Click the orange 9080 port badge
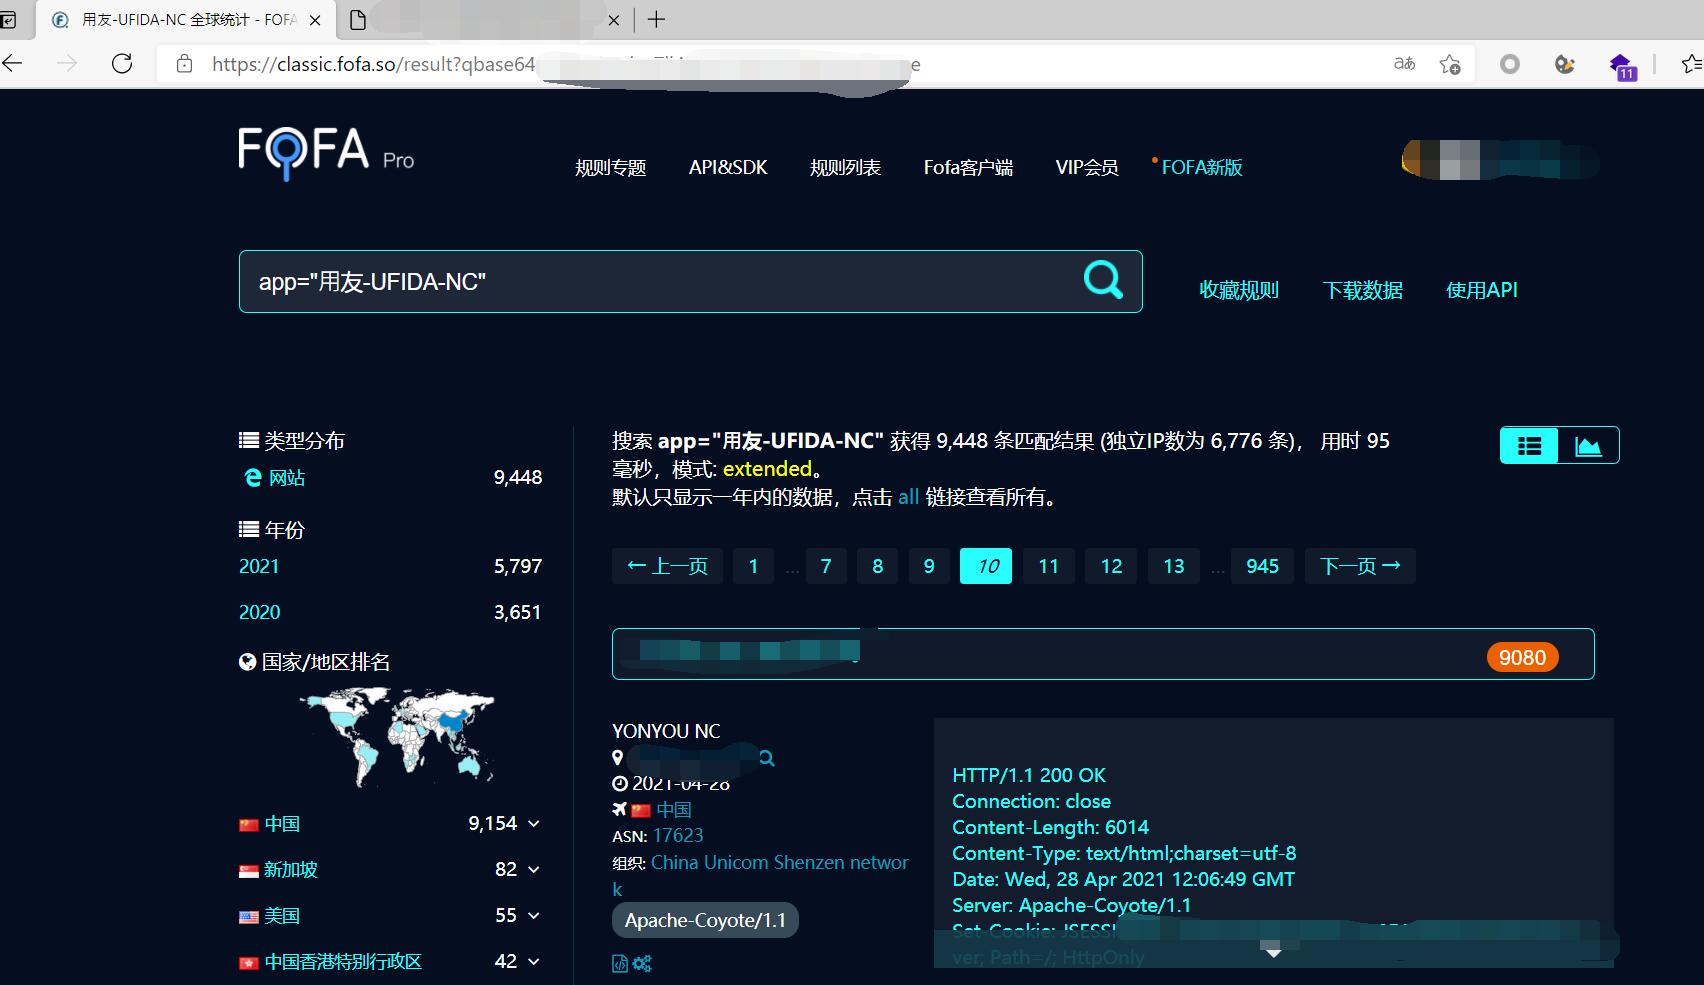 click(x=1522, y=657)
